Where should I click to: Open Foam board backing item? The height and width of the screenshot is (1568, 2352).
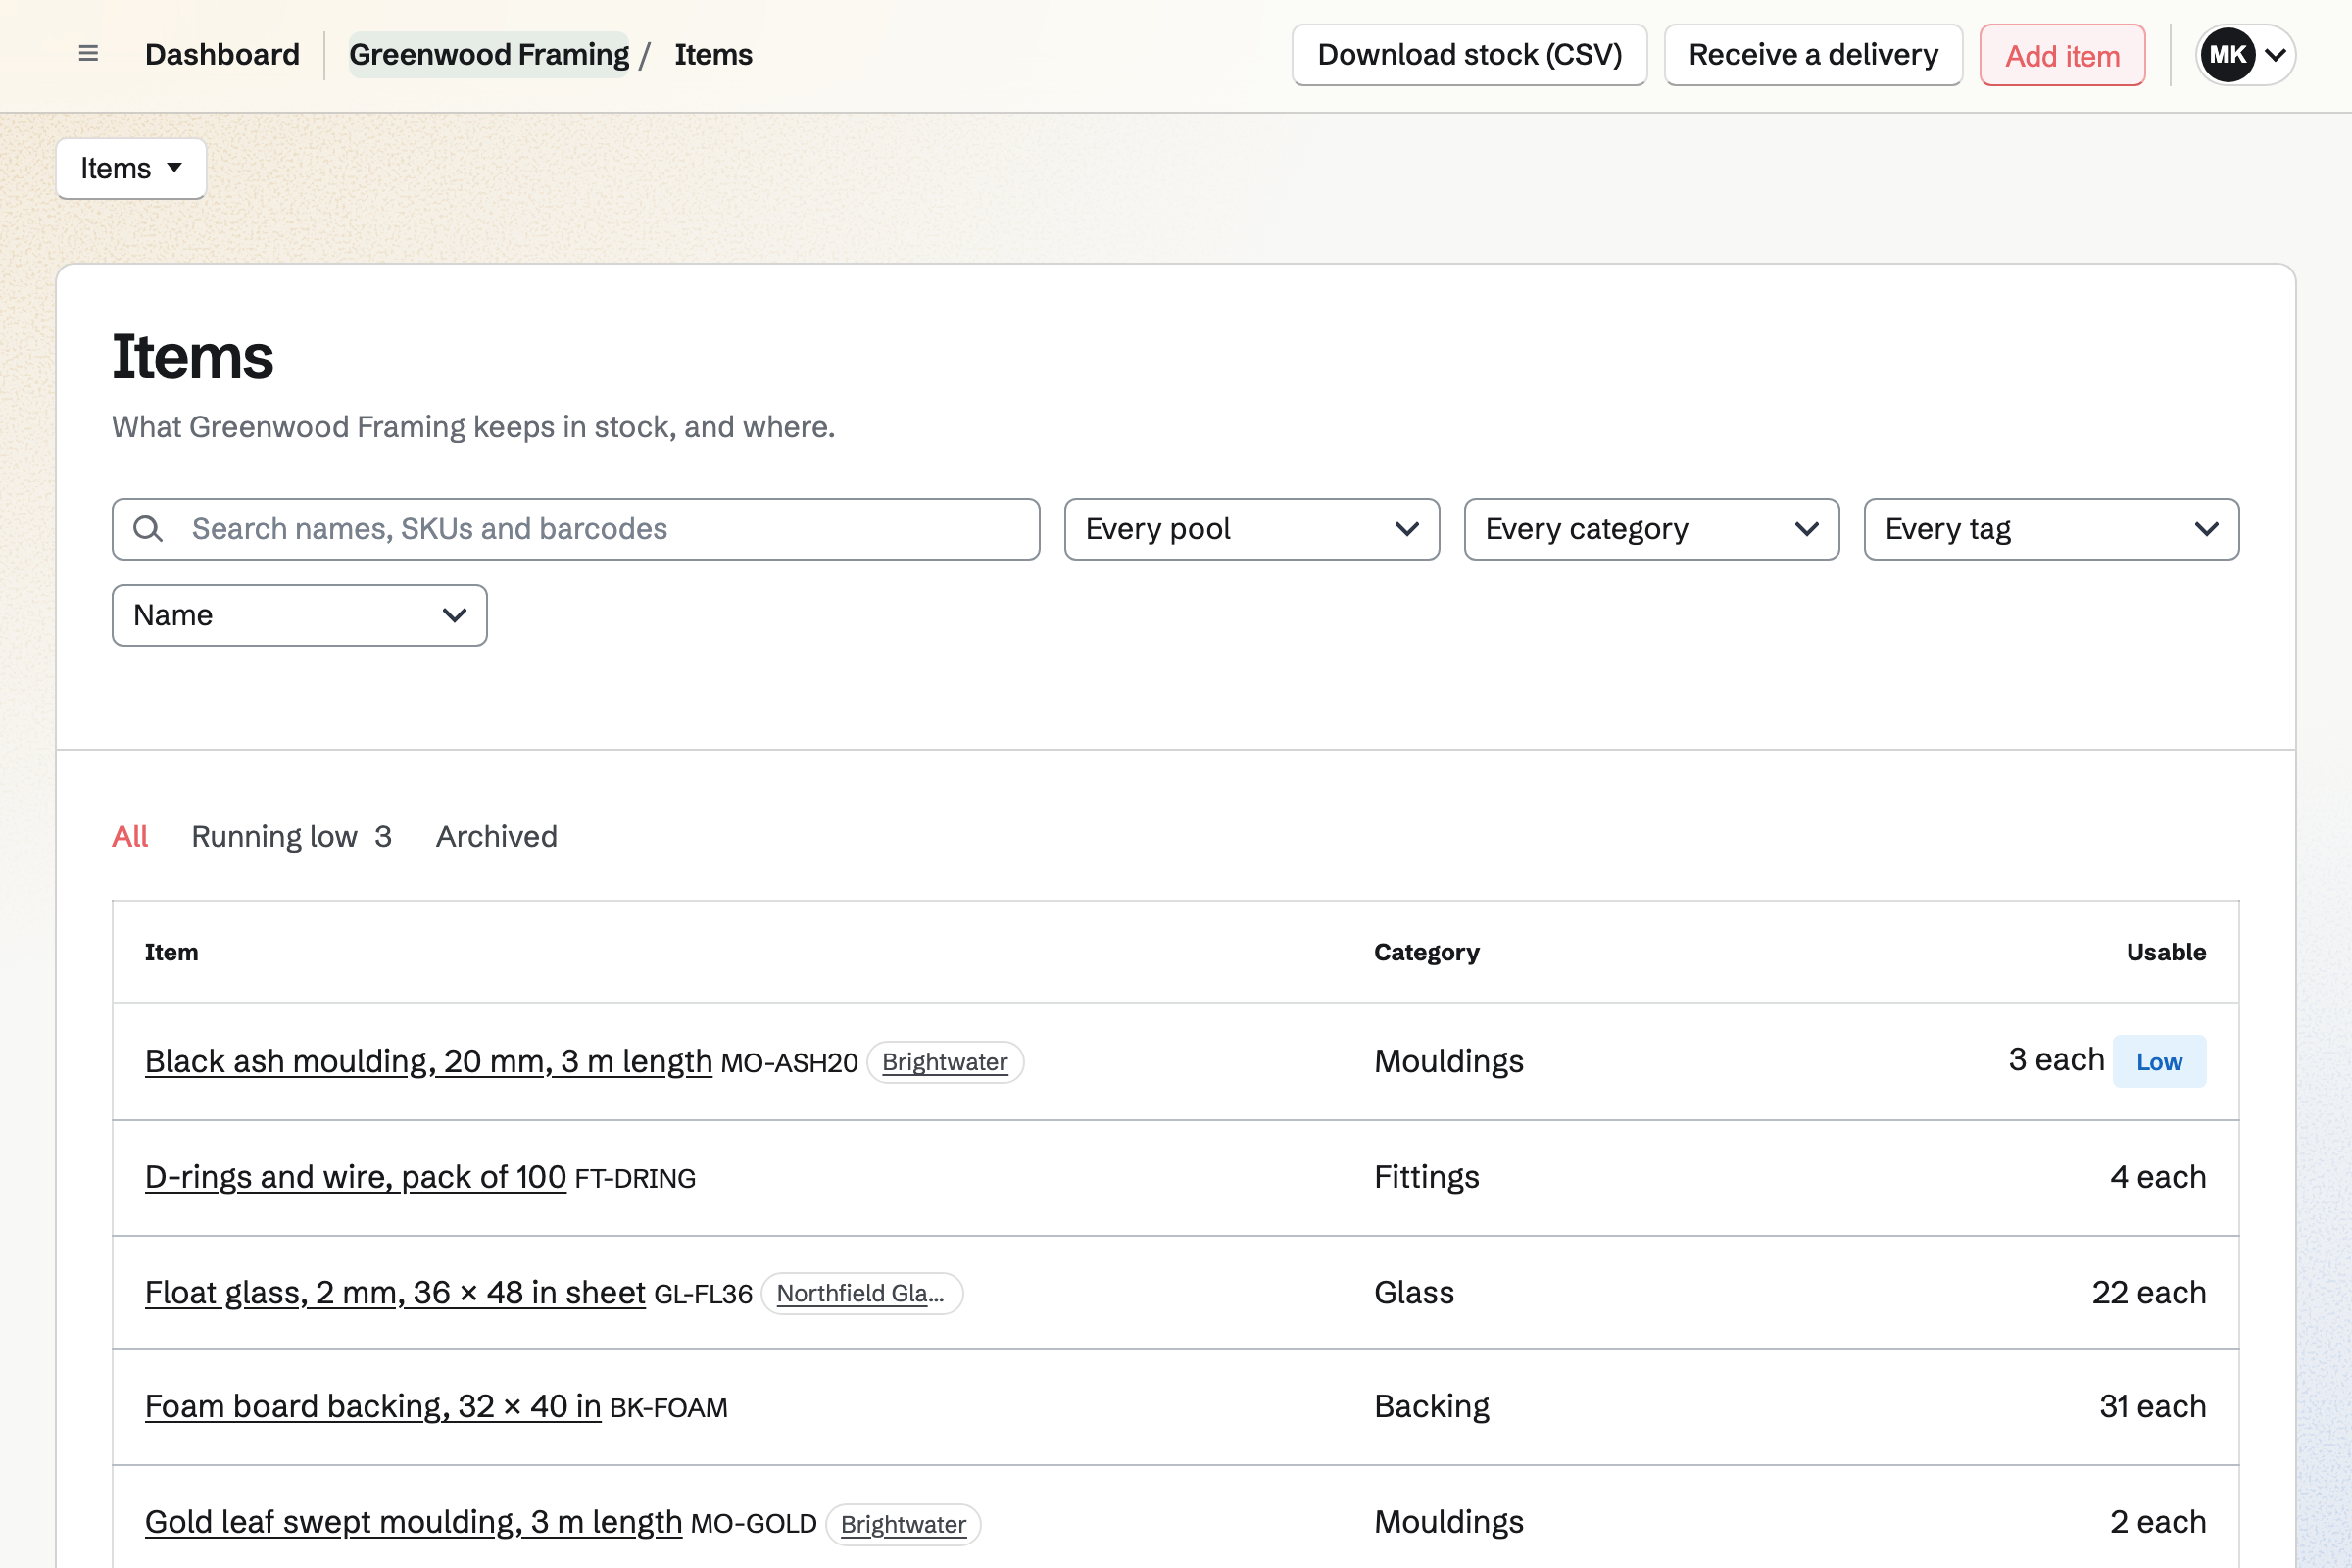pyautogui.click(x=372, y=1406)
